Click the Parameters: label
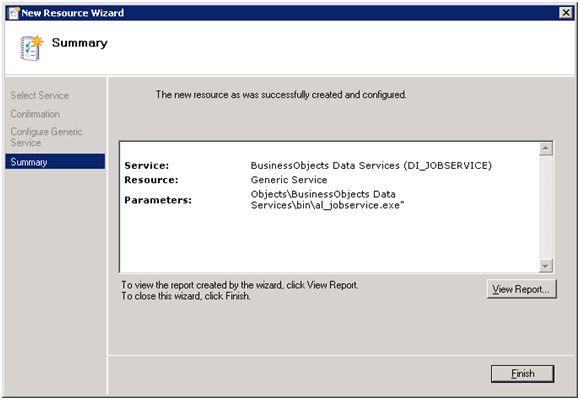The width and height of the screenshot is (580, 400). 158,200
